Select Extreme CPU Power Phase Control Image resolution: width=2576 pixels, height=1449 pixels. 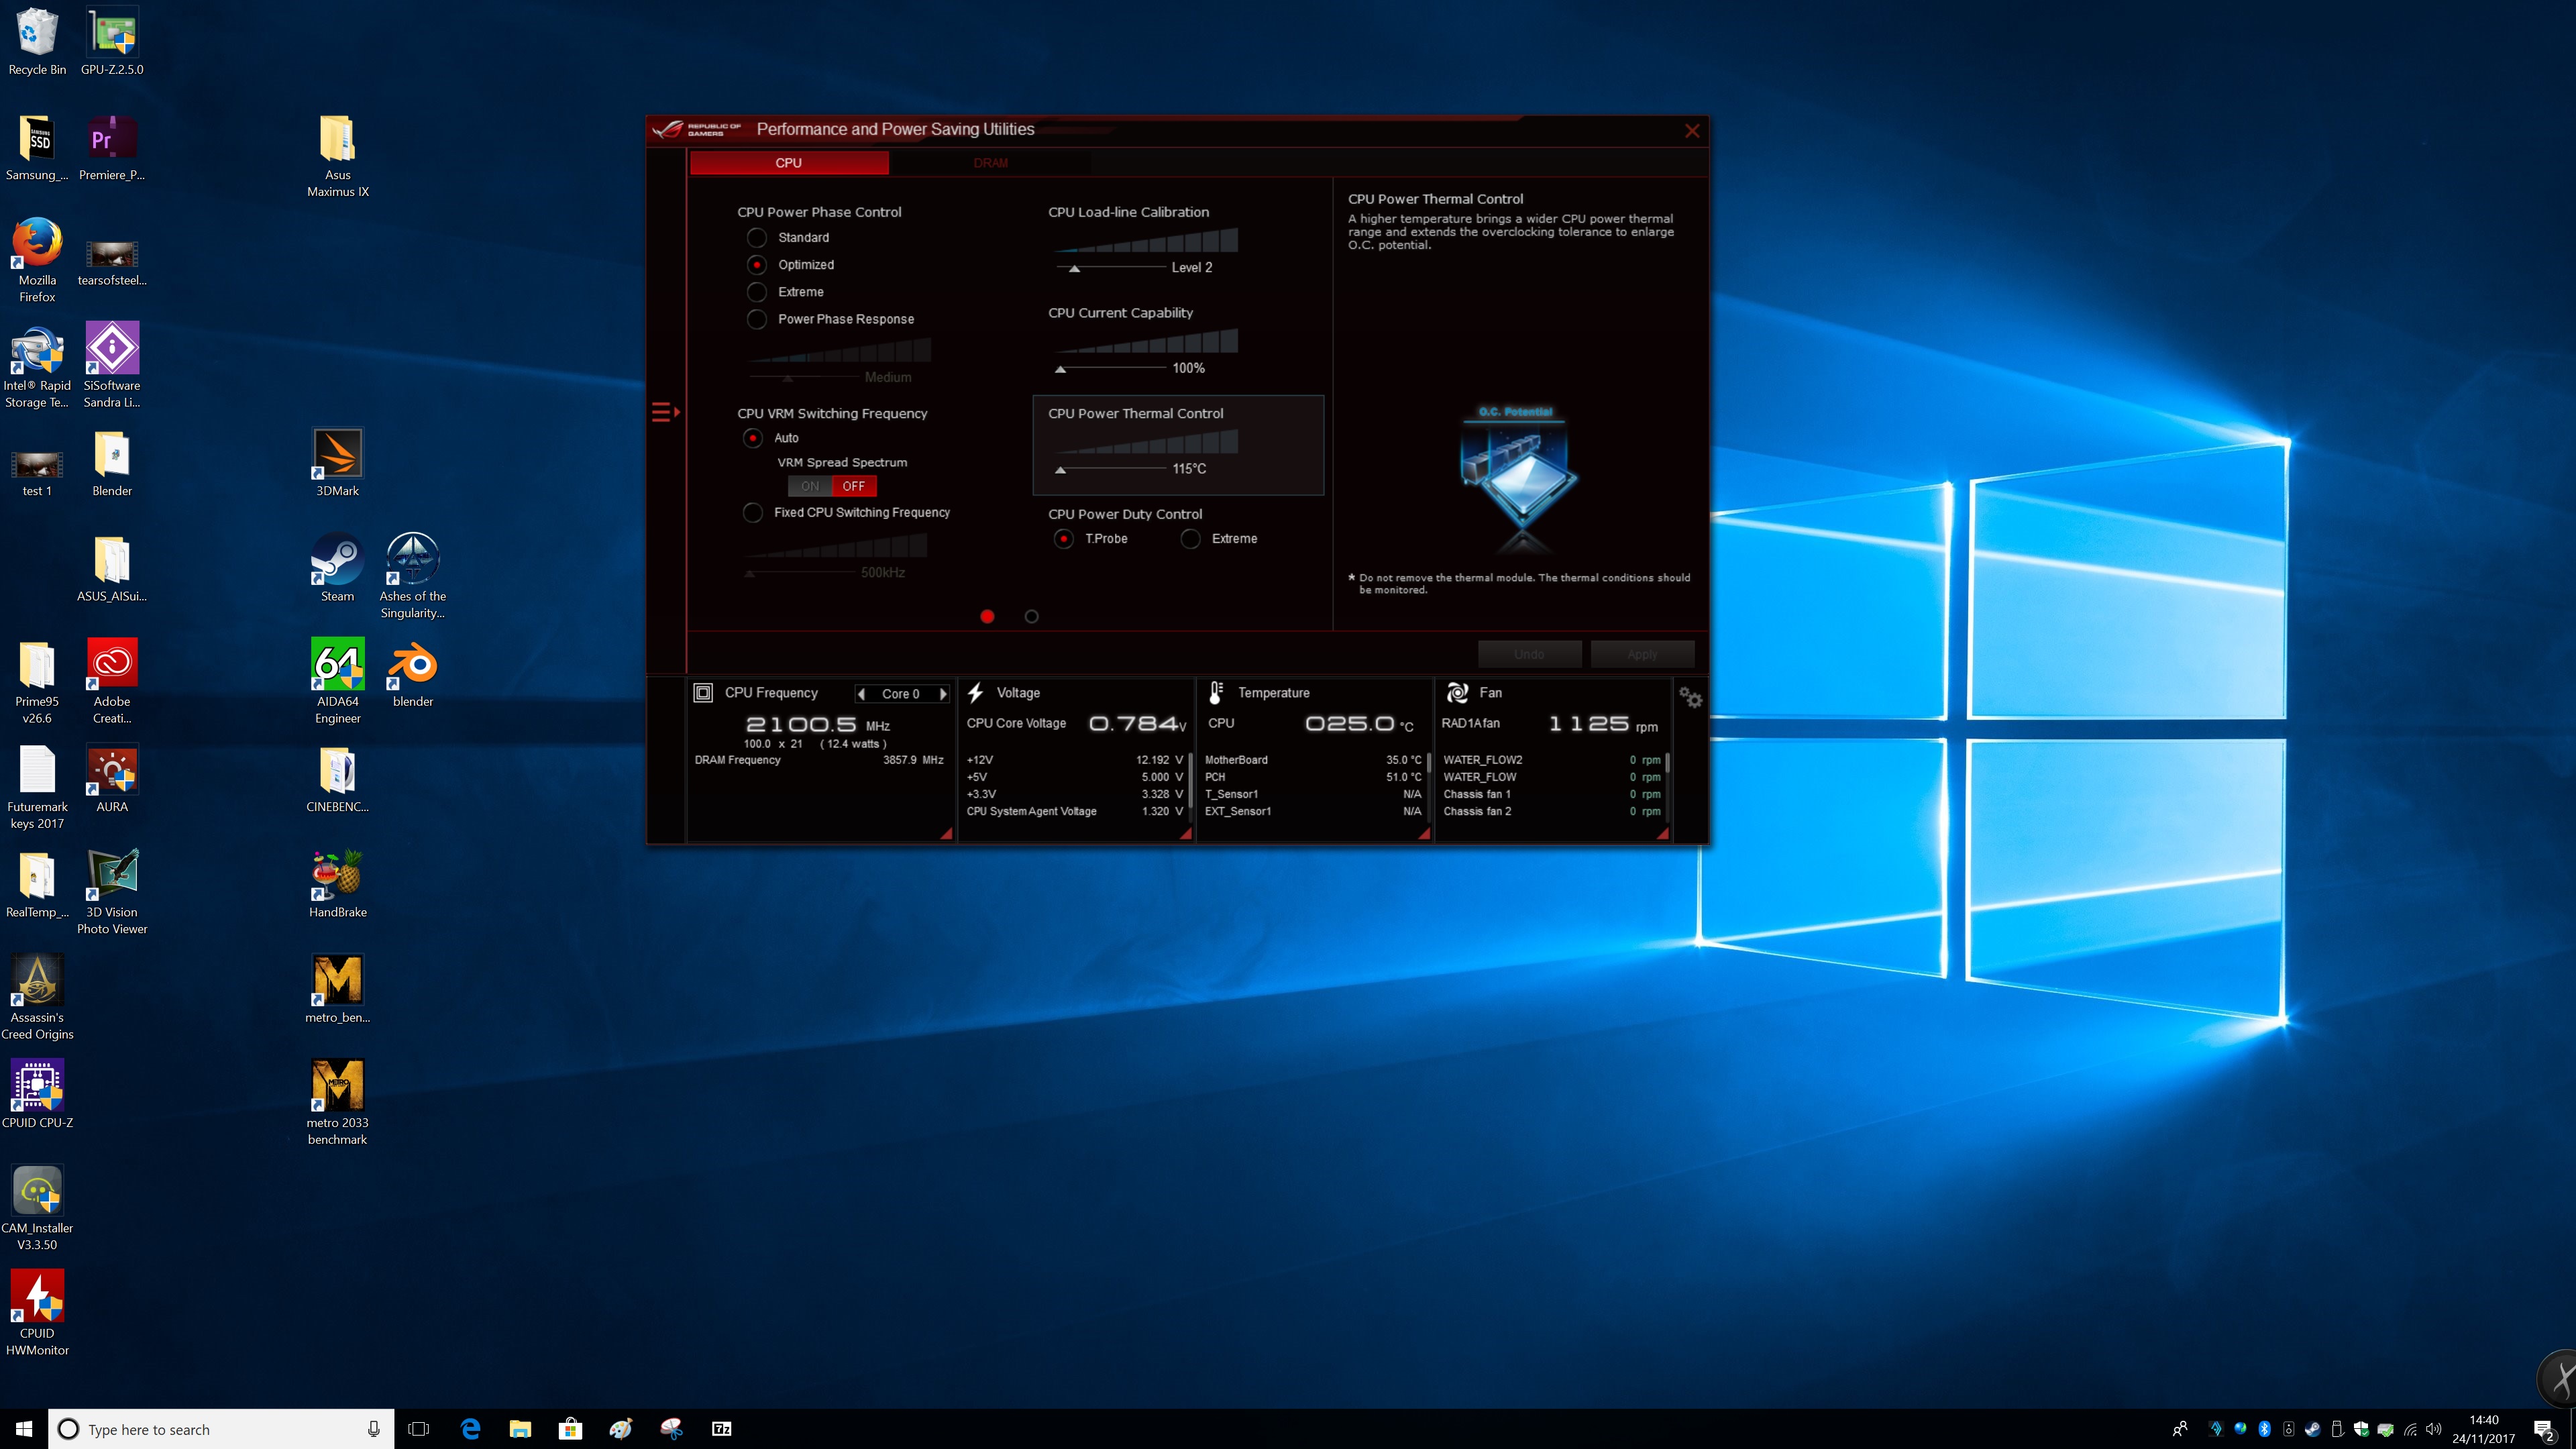[x=757, y=292]
